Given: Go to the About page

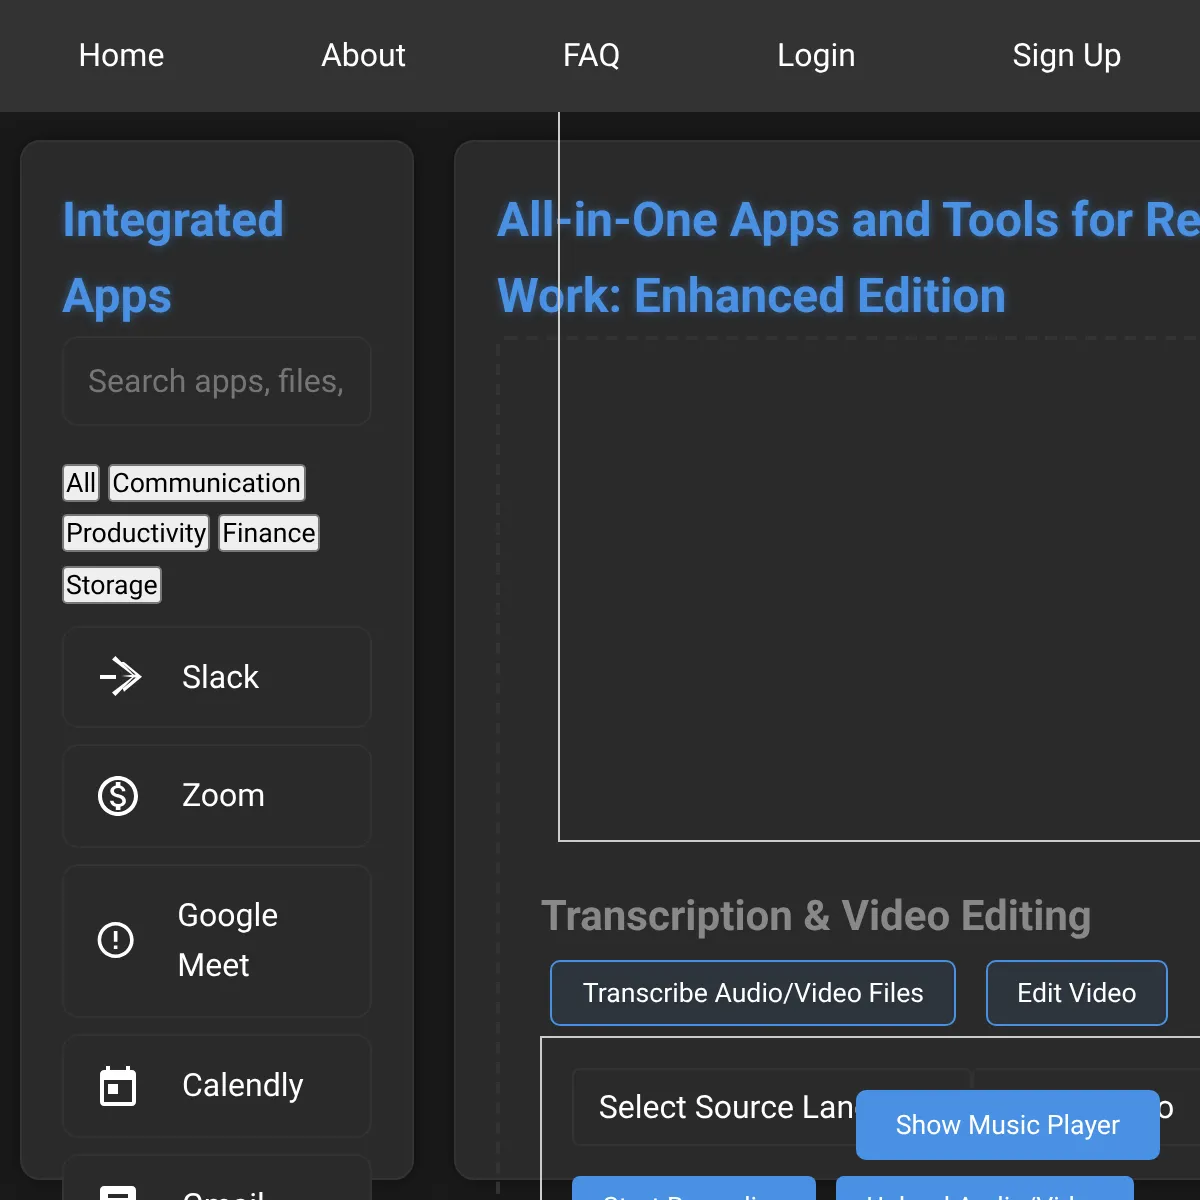Looking at the screenshot, I should coord(363,55).
